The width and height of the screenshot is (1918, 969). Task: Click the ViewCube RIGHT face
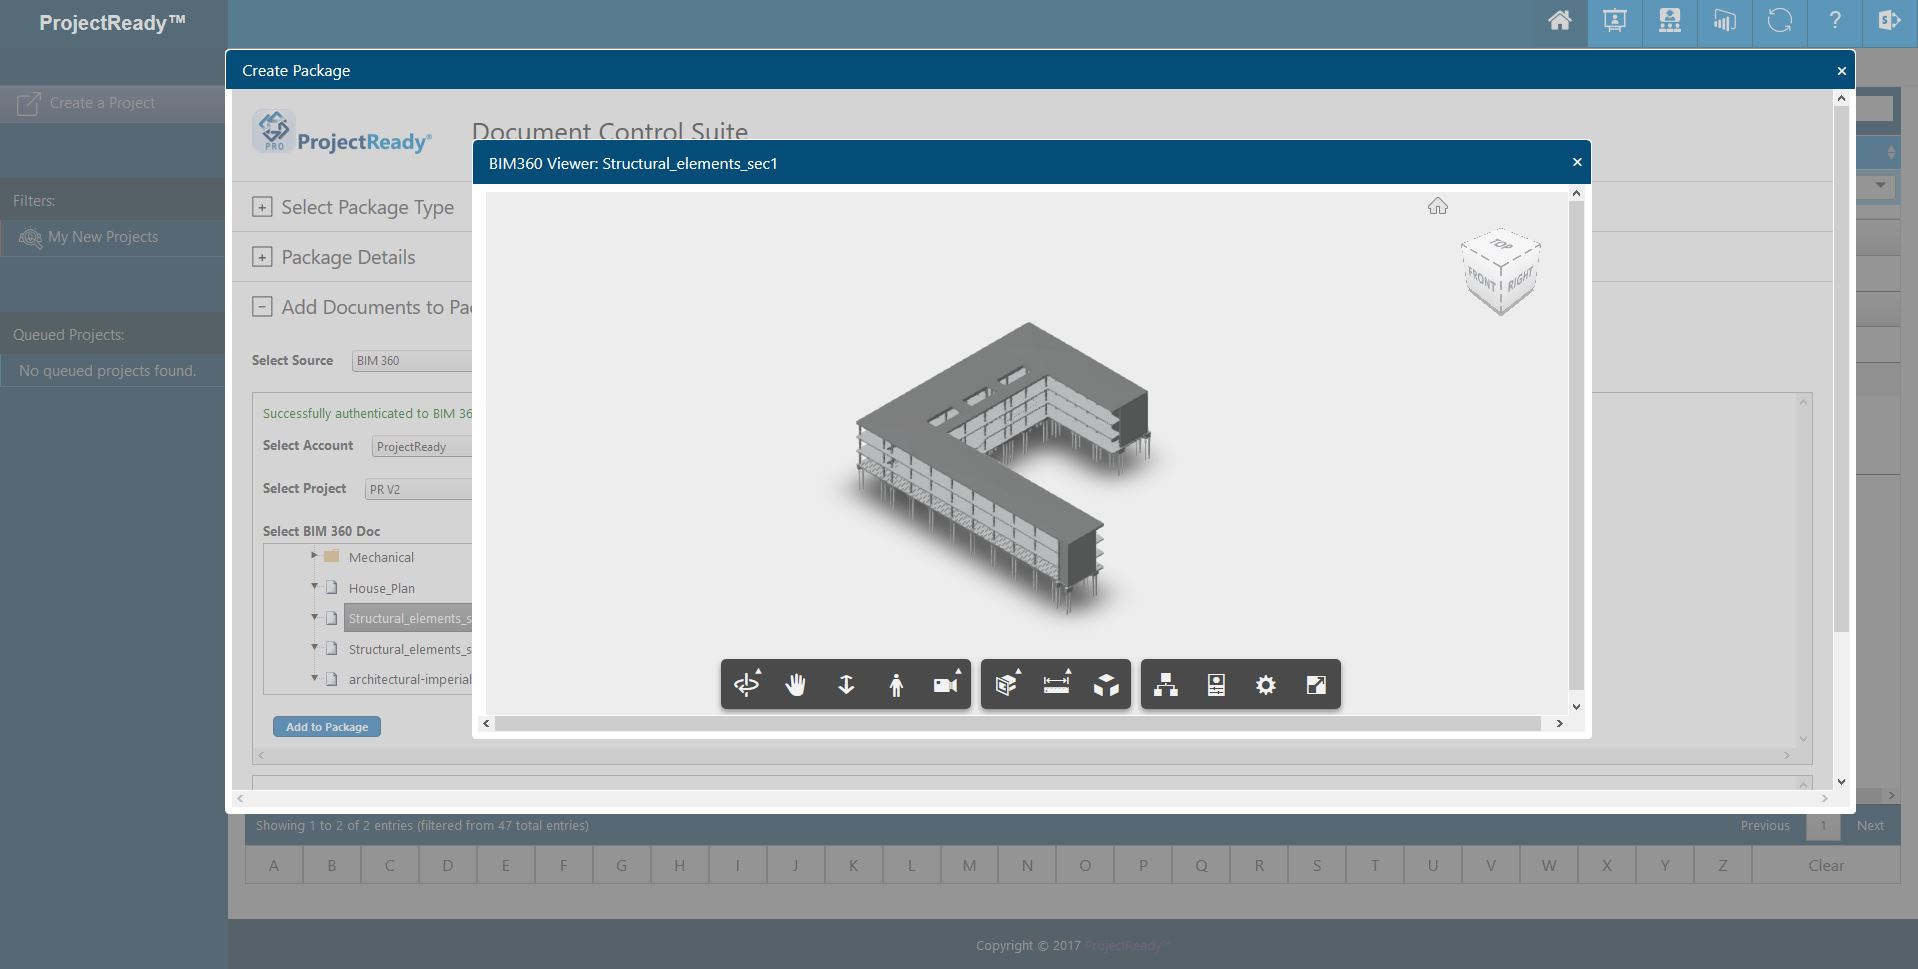[x=1520, y=280]
